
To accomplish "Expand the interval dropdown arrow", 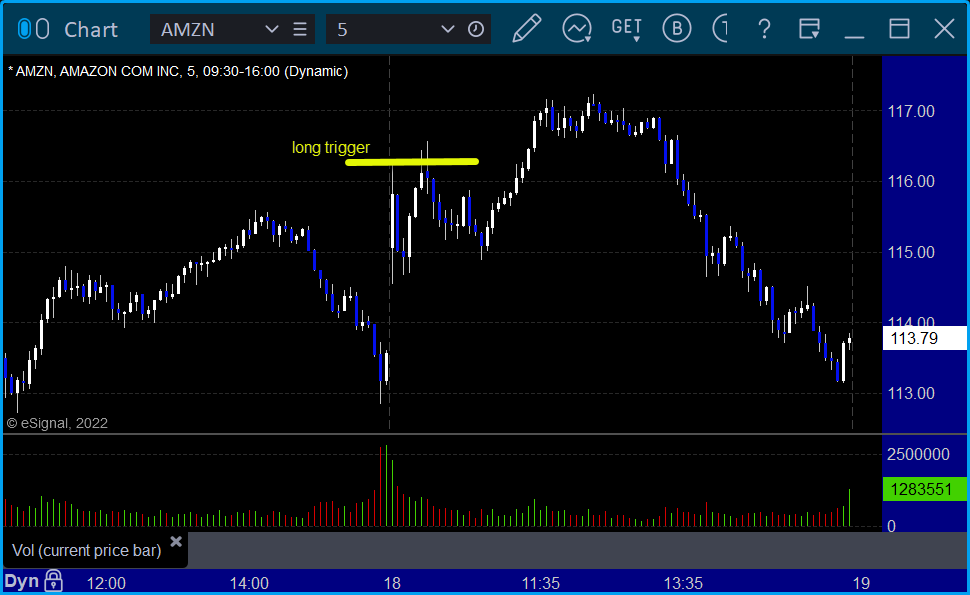I will pos(448,29).
